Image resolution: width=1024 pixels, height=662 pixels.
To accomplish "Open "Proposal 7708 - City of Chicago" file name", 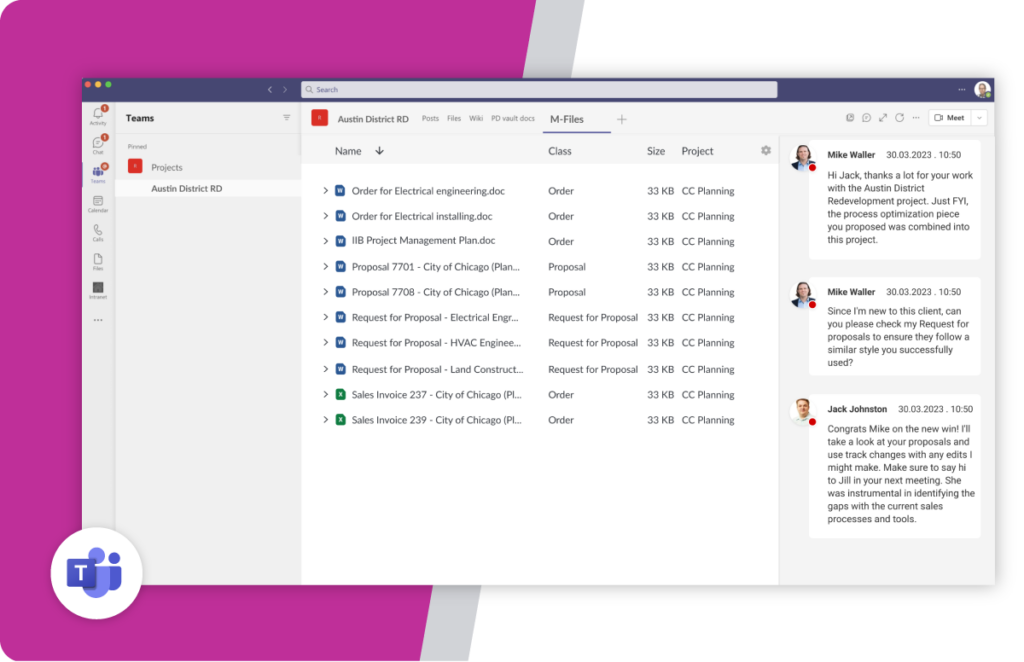I will 436,292.
